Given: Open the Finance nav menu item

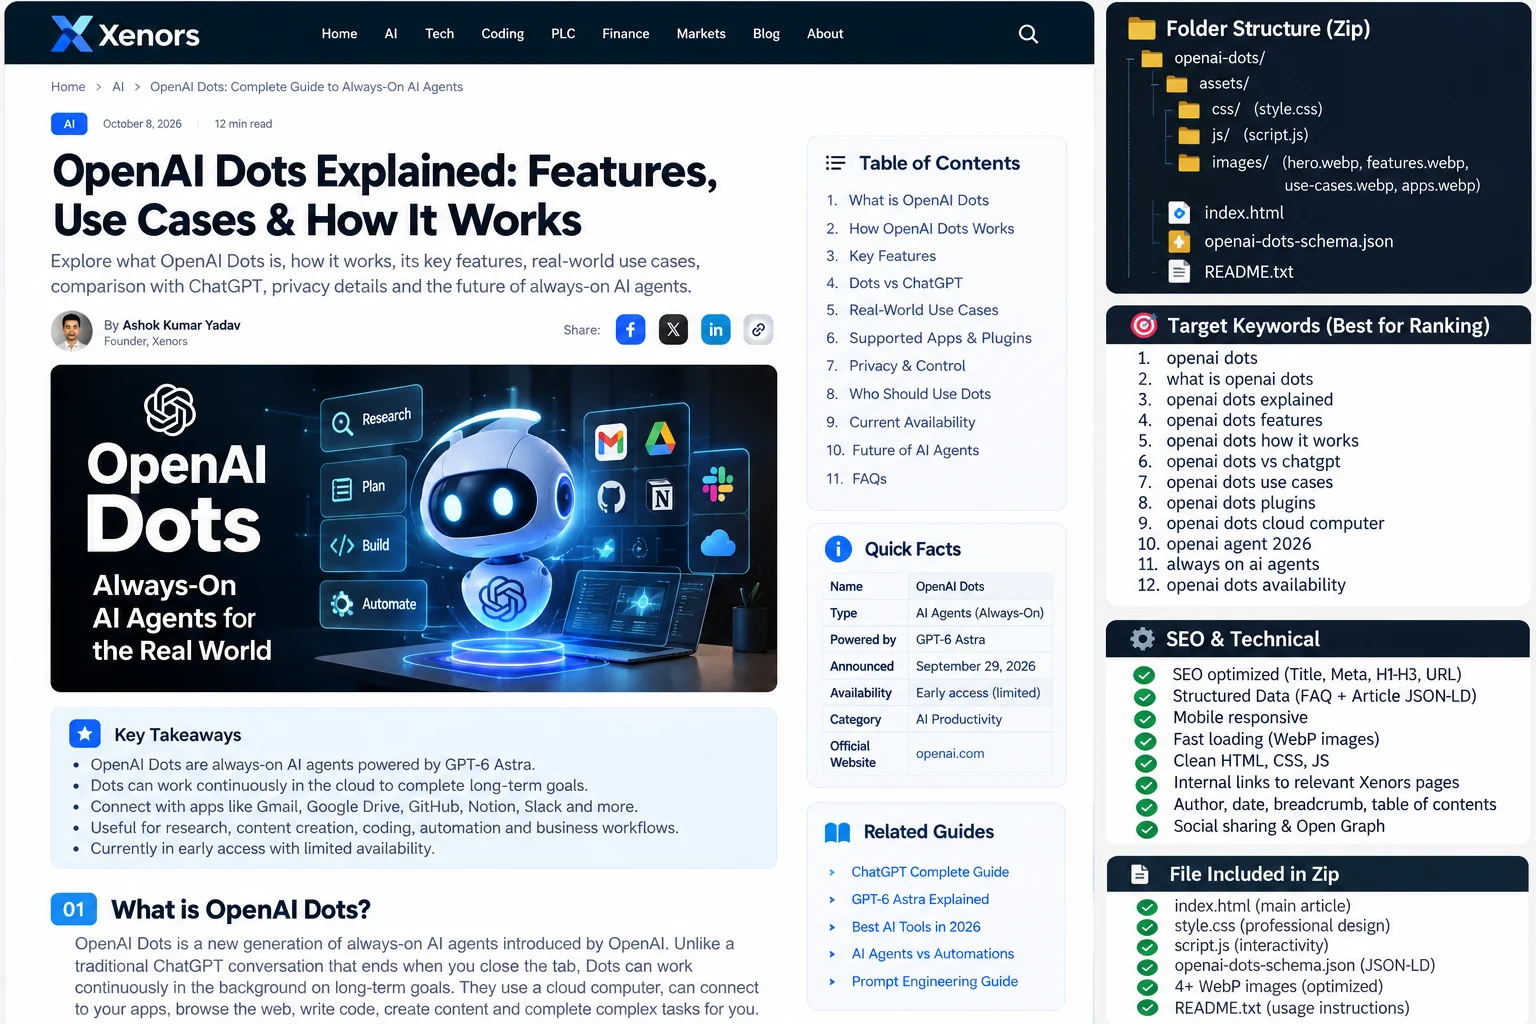Looking at the screenshot, I should tap(626, 34).
